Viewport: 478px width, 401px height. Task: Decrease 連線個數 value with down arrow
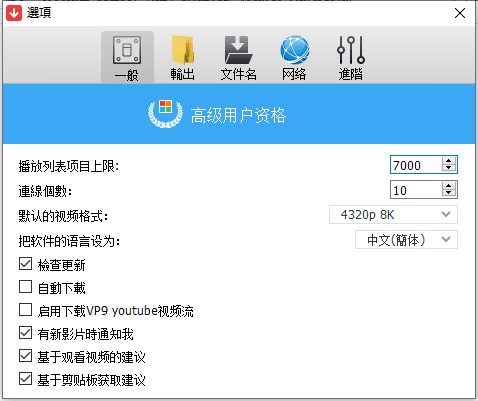coord(449,193)
